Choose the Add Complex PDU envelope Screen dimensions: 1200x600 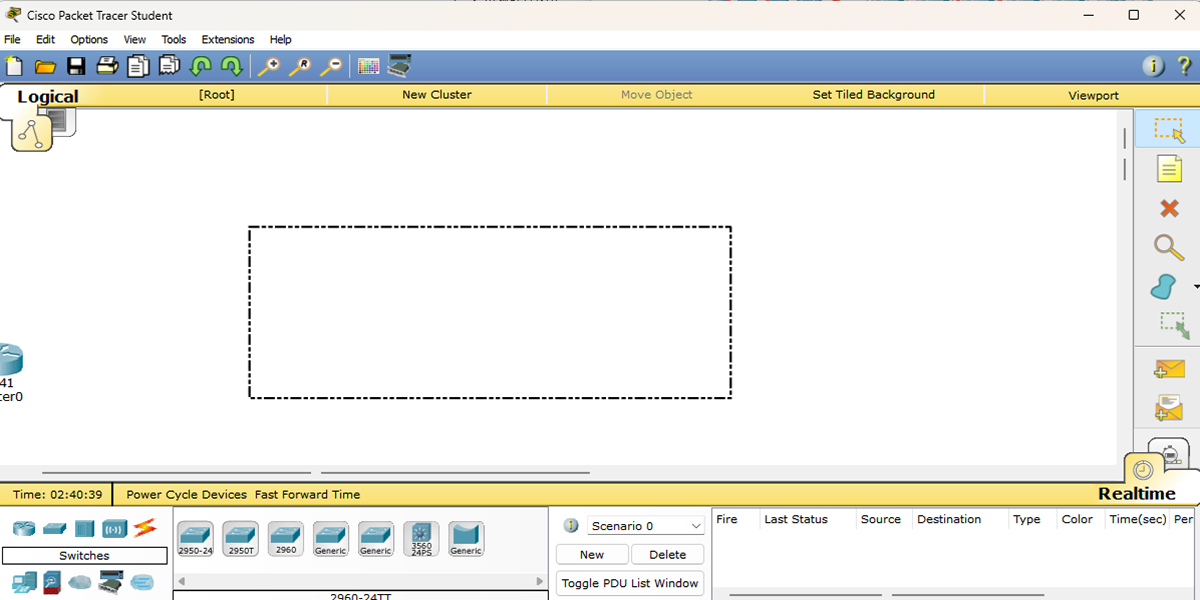[1169, 408]
